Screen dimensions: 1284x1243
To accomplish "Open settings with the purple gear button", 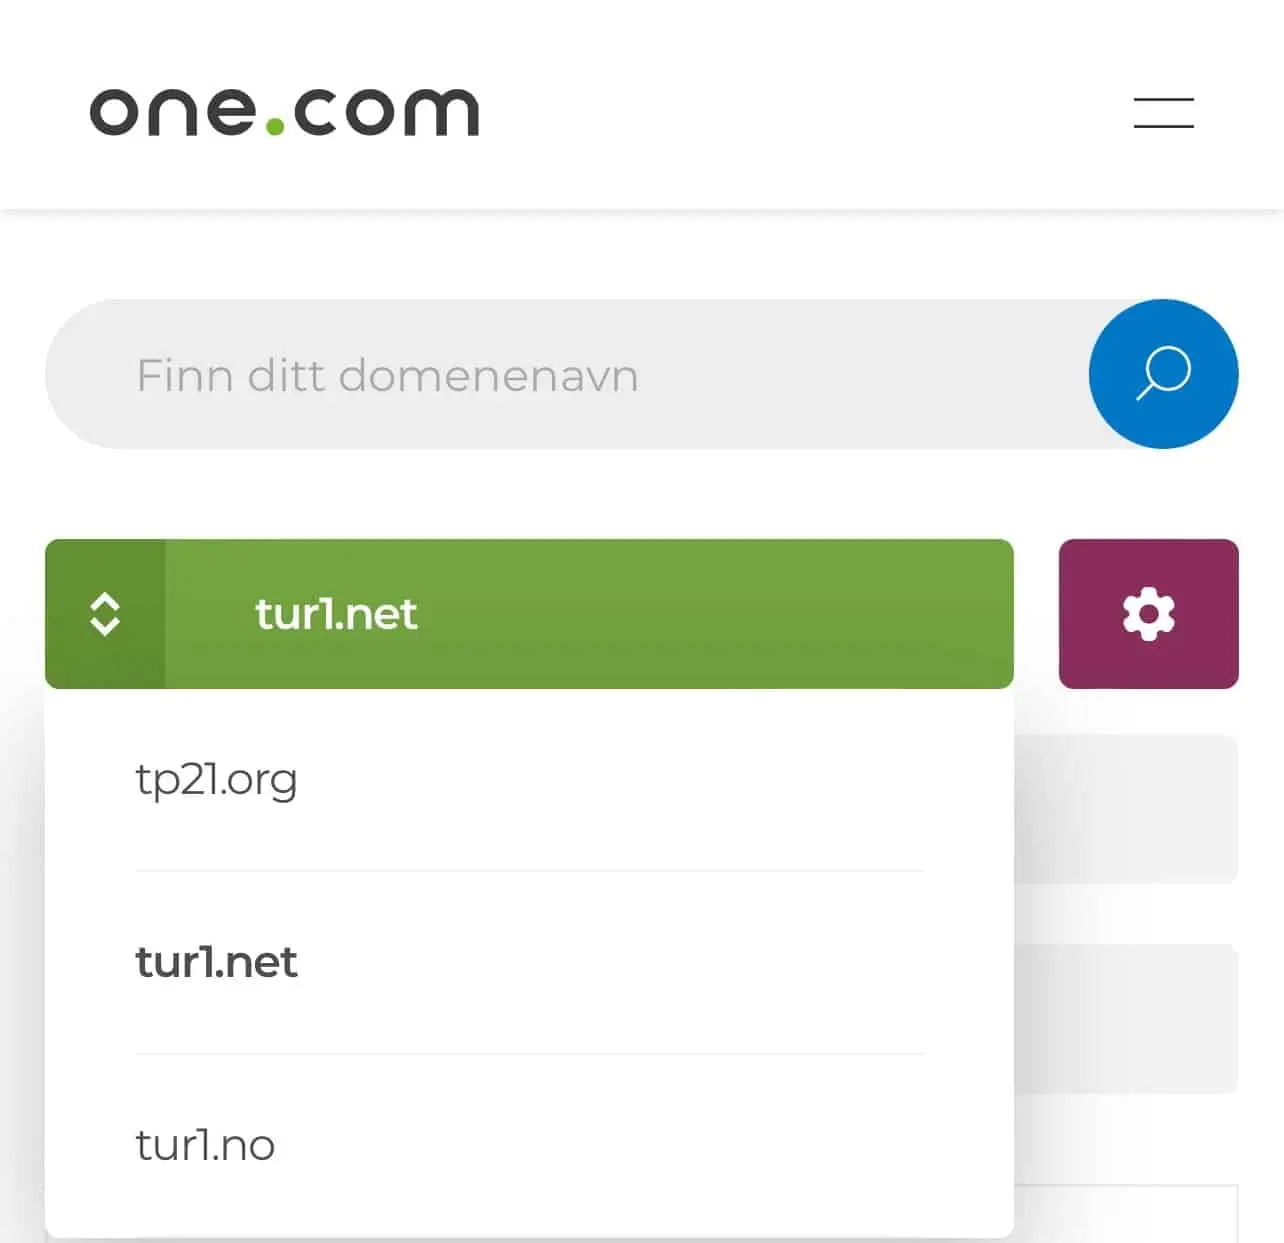I will coord(1148,614).
